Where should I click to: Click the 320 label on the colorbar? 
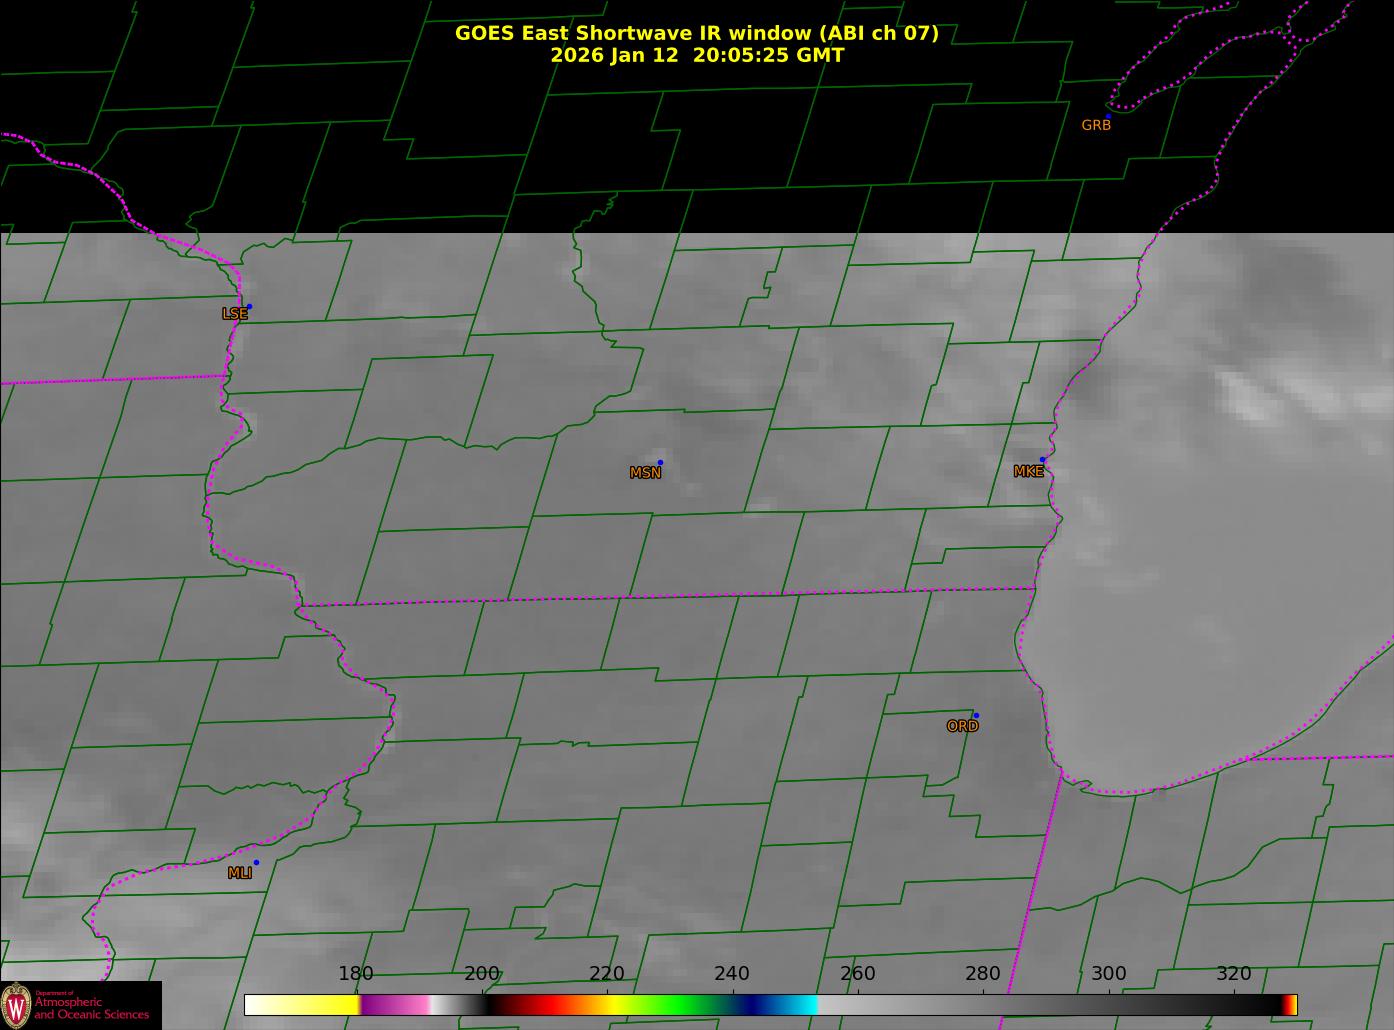click(x=1233, y=974)
